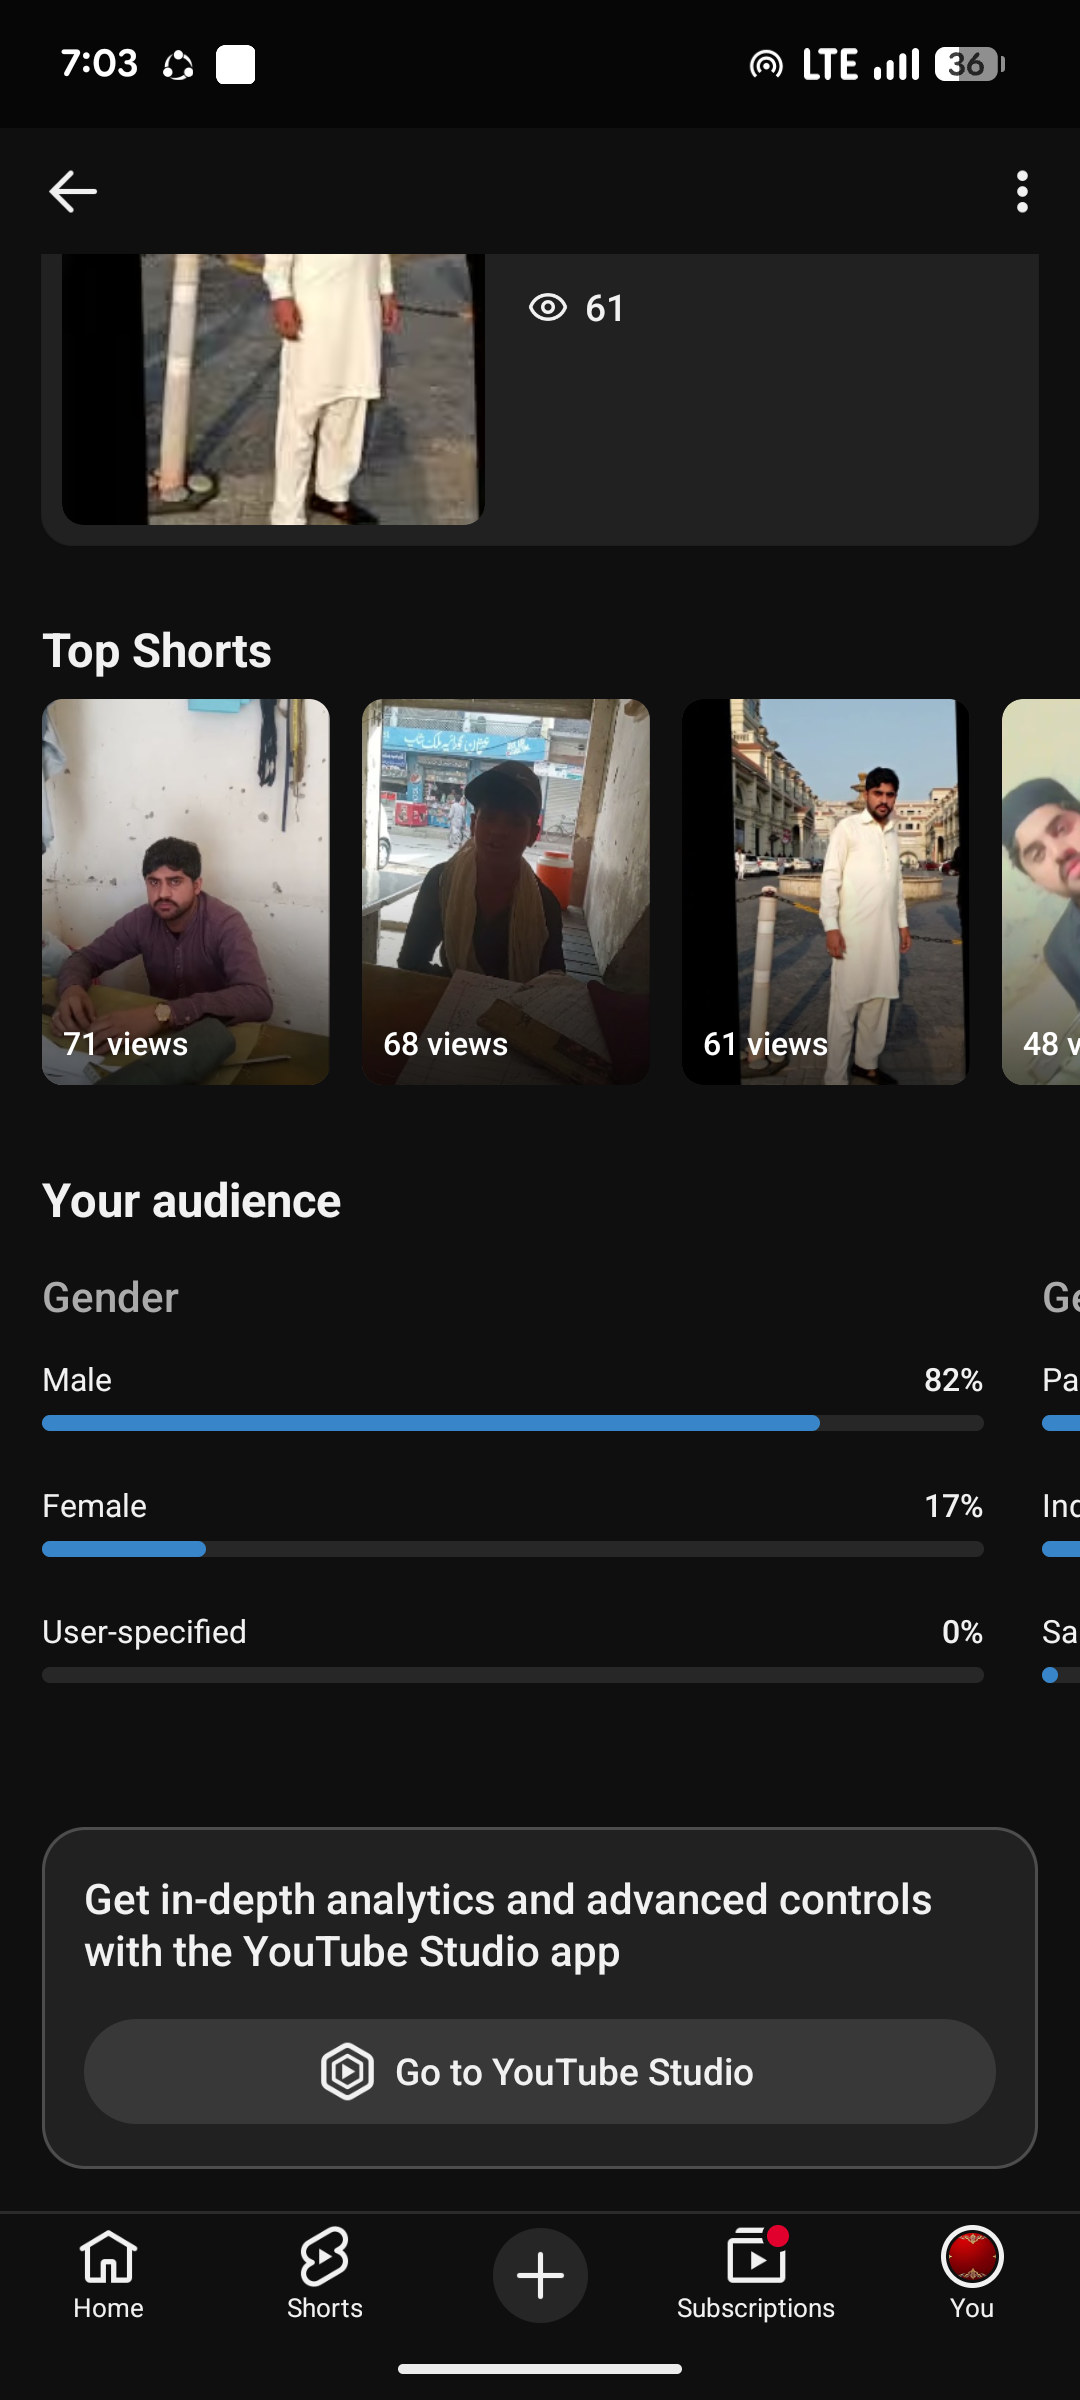The width and height of the screenshot is (1080, 2400).
Task: Open the Subscriptions tab
Action: coord(756,2273)
